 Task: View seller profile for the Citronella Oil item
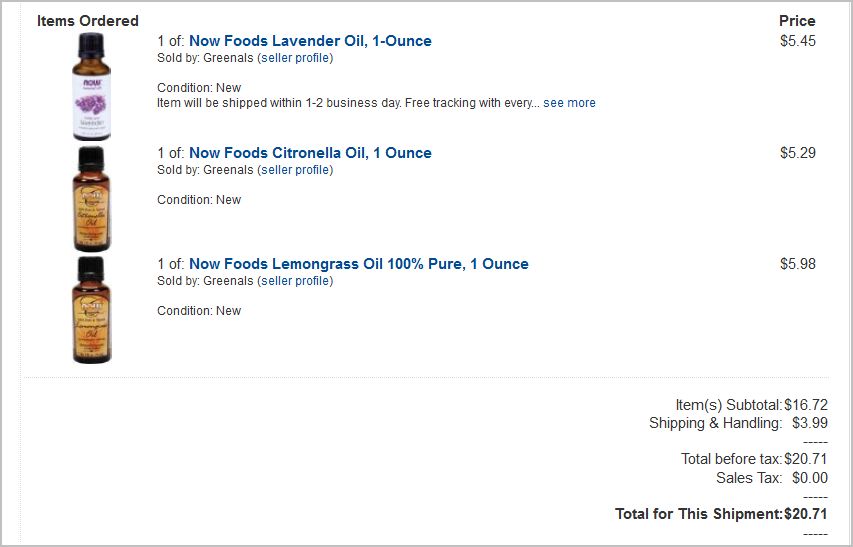click(x=295, y=170)
